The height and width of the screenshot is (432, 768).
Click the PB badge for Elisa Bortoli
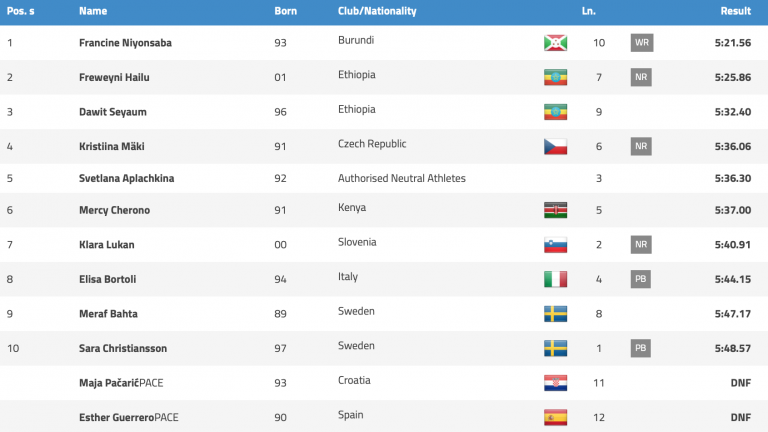[641, 279]
